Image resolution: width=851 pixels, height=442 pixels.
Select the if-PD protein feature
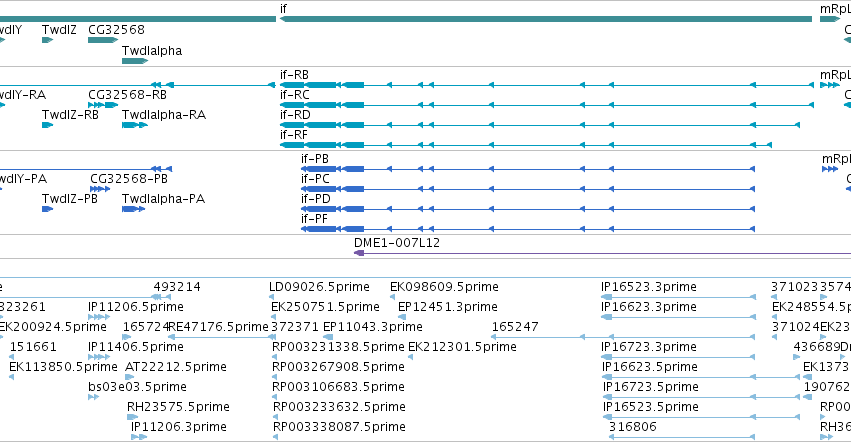(528, 209)
